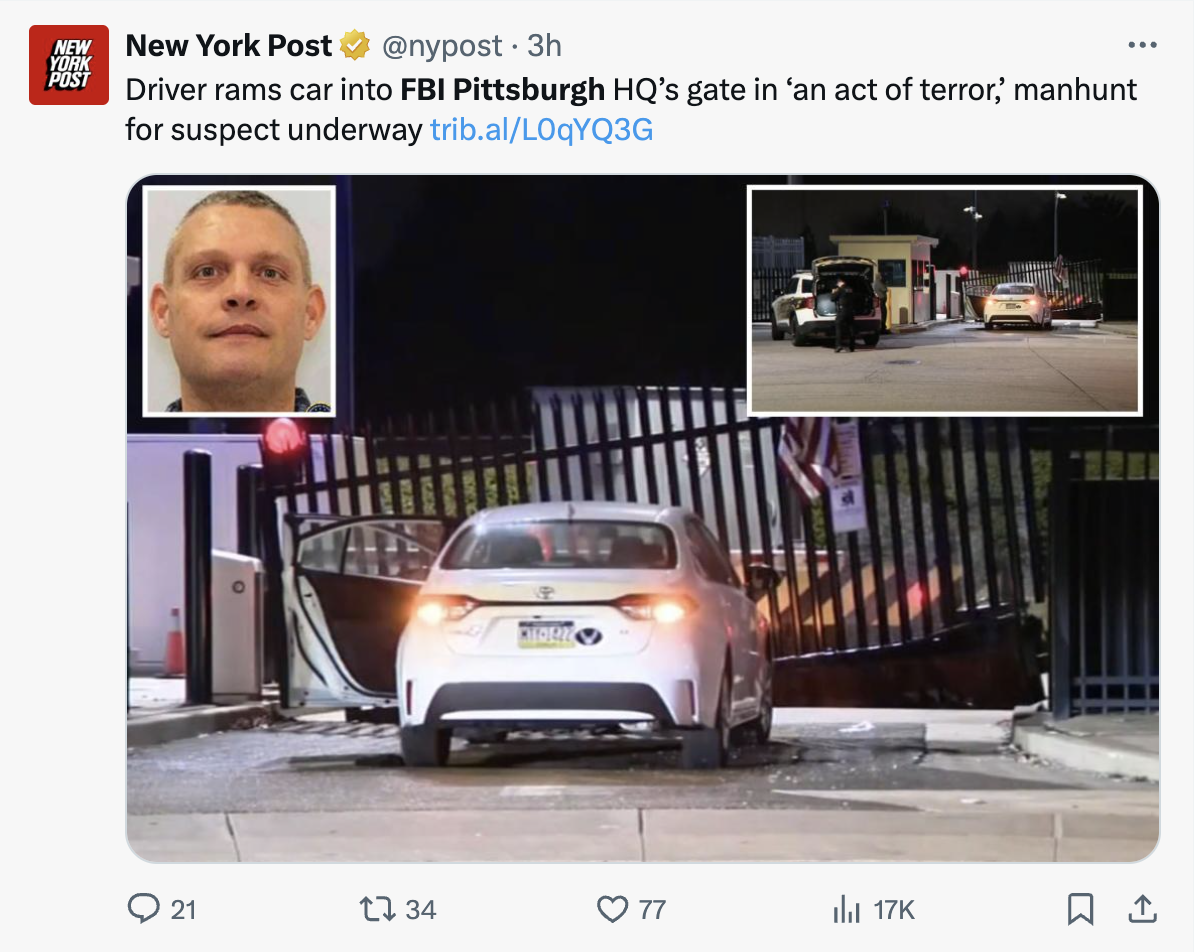Open the New York Post display name
This screenshot has height=952, width=1194.
click(x=228, y=46)
